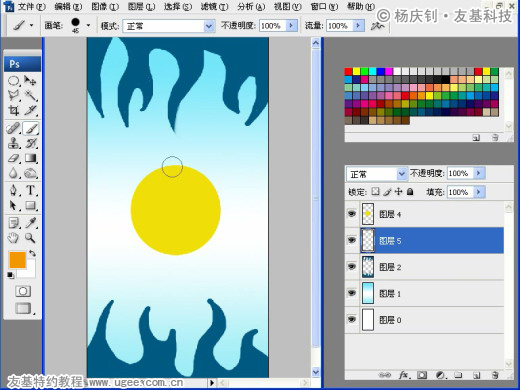This screenshot has height=390, width=520.
Task: Open brush 不透明度 slider arrow in options bar
Action: (292, 26)
